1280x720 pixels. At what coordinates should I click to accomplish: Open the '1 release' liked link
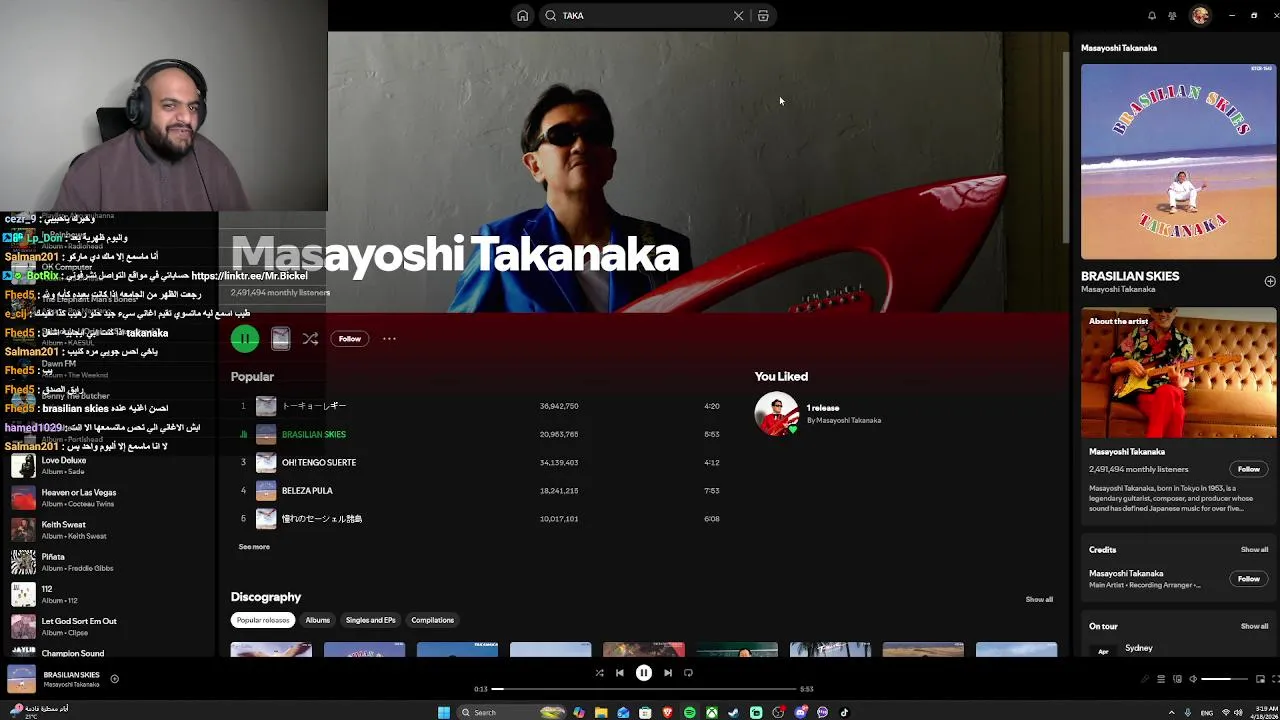(823, 408)
